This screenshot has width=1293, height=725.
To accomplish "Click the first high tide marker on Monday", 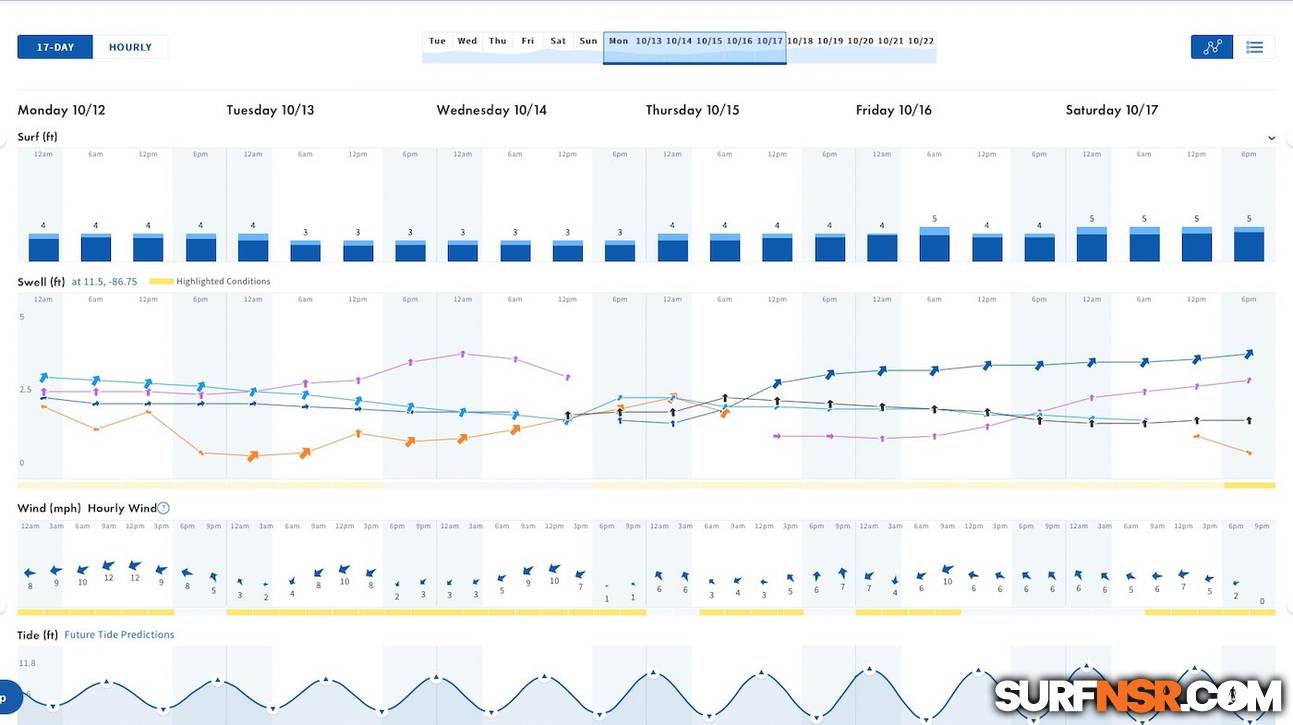I will [x=107, y=681].
